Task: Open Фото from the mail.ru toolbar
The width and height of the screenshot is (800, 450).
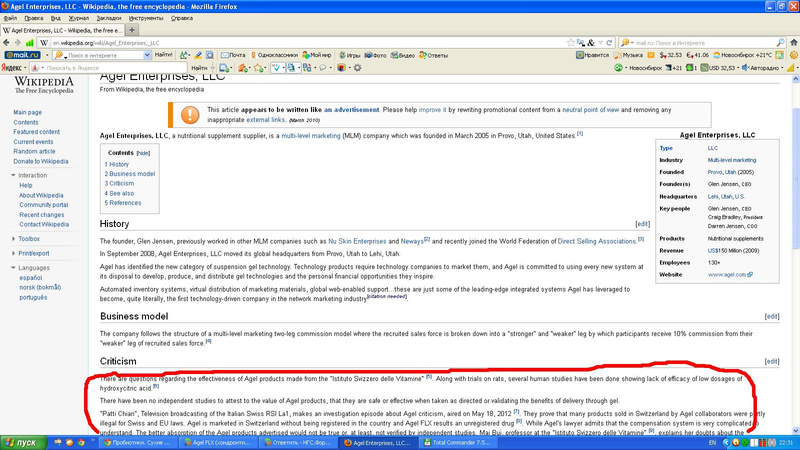Action: click(x=376, y=55)
